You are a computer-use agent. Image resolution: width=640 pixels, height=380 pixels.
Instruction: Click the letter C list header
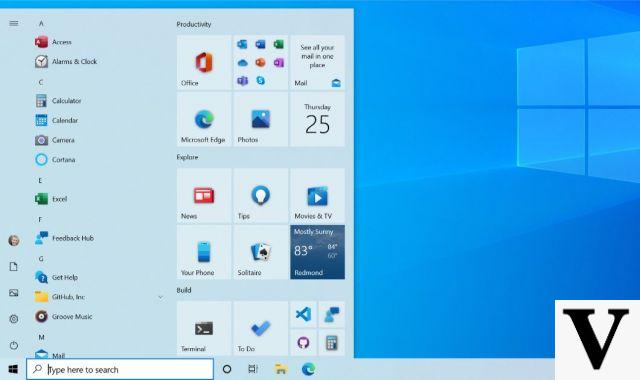41,82
